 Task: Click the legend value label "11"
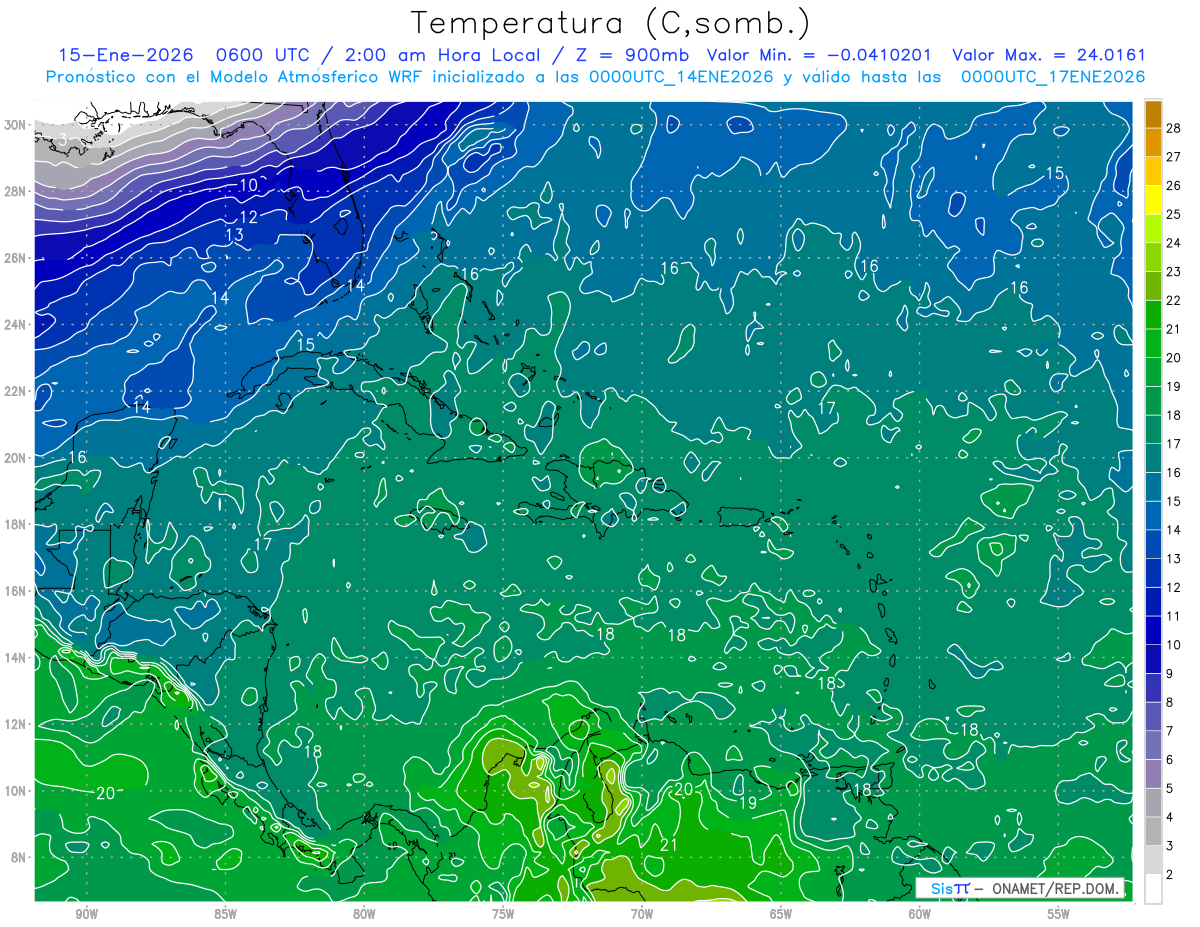coord(1174,617)
